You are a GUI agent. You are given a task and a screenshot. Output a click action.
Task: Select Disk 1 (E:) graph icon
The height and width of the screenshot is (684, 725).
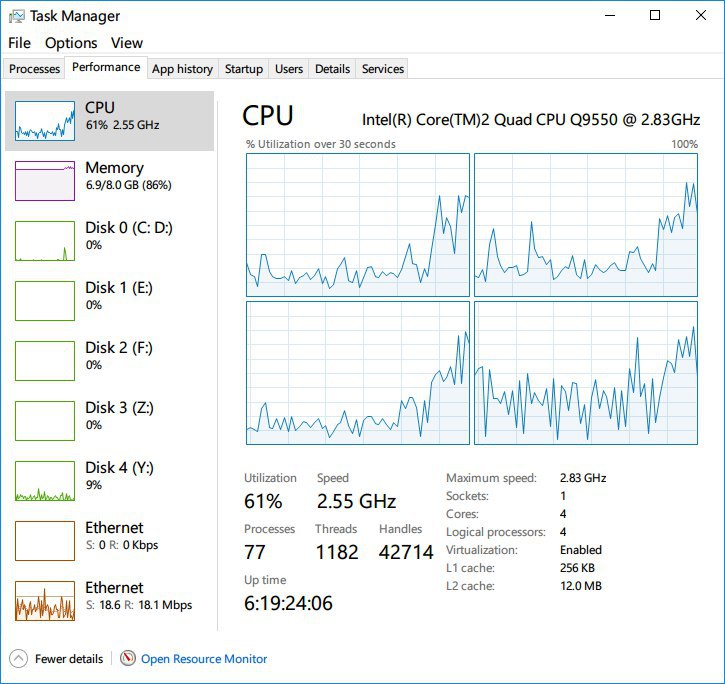click(45, 300)
